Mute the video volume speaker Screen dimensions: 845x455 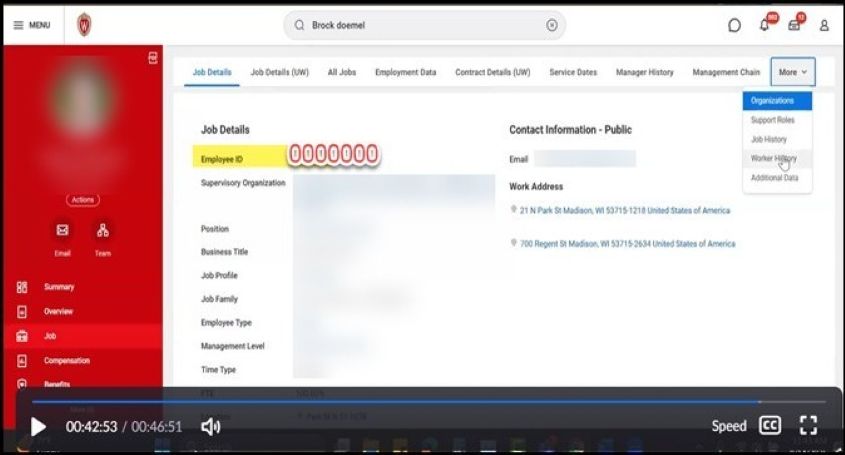(x=210, y=427)
